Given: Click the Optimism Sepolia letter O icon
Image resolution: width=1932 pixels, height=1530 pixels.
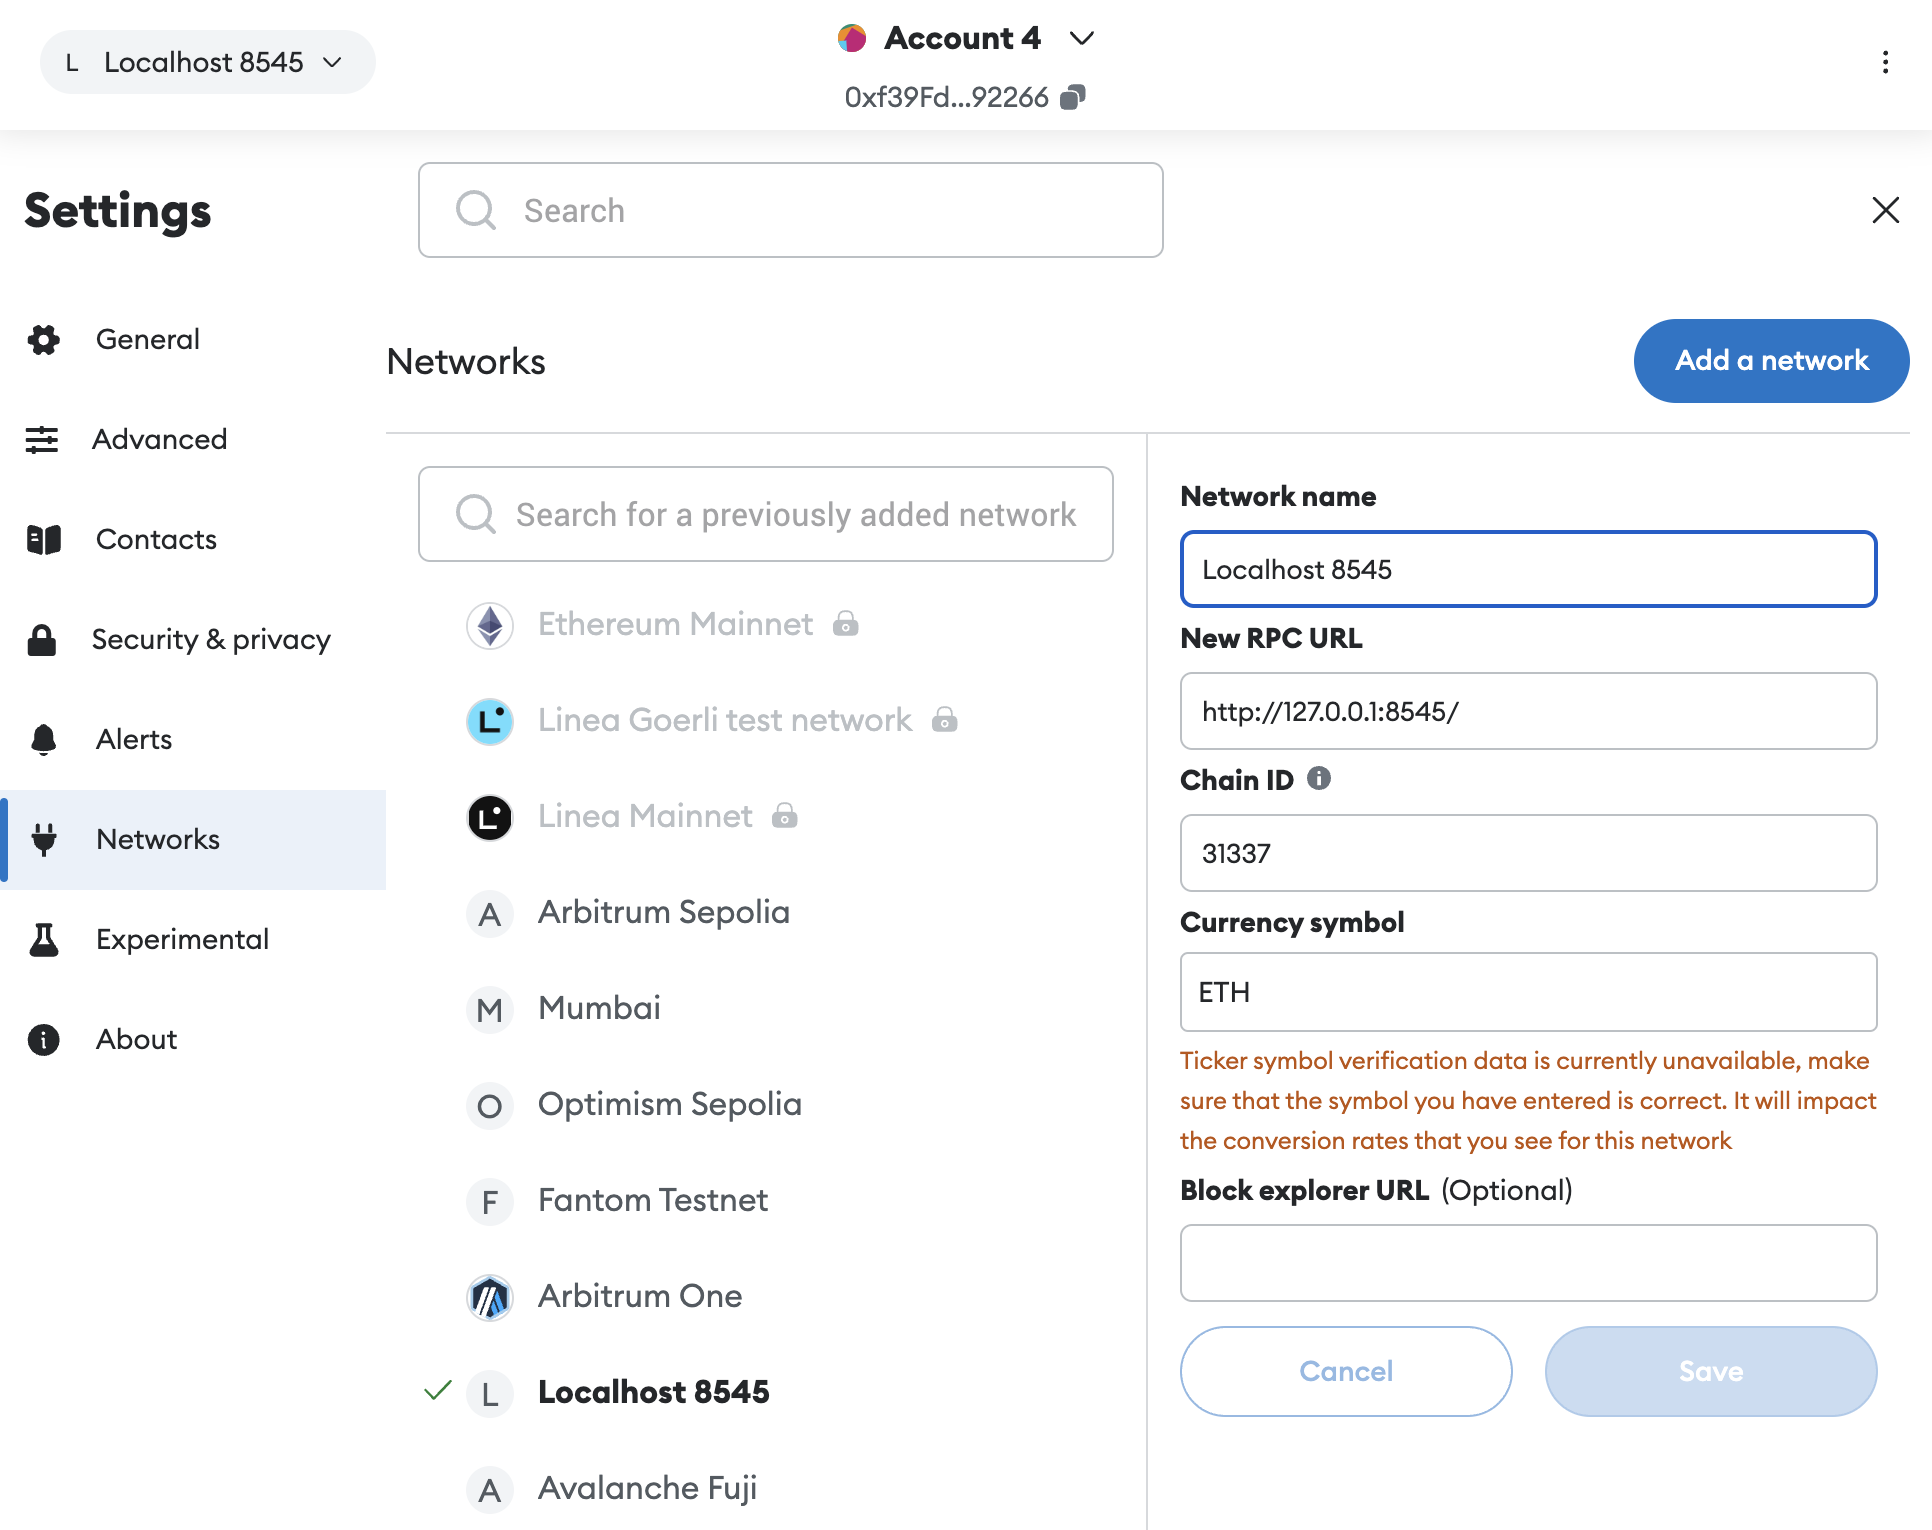Looking at the screenshot, I should click(x=490, y=1105).
